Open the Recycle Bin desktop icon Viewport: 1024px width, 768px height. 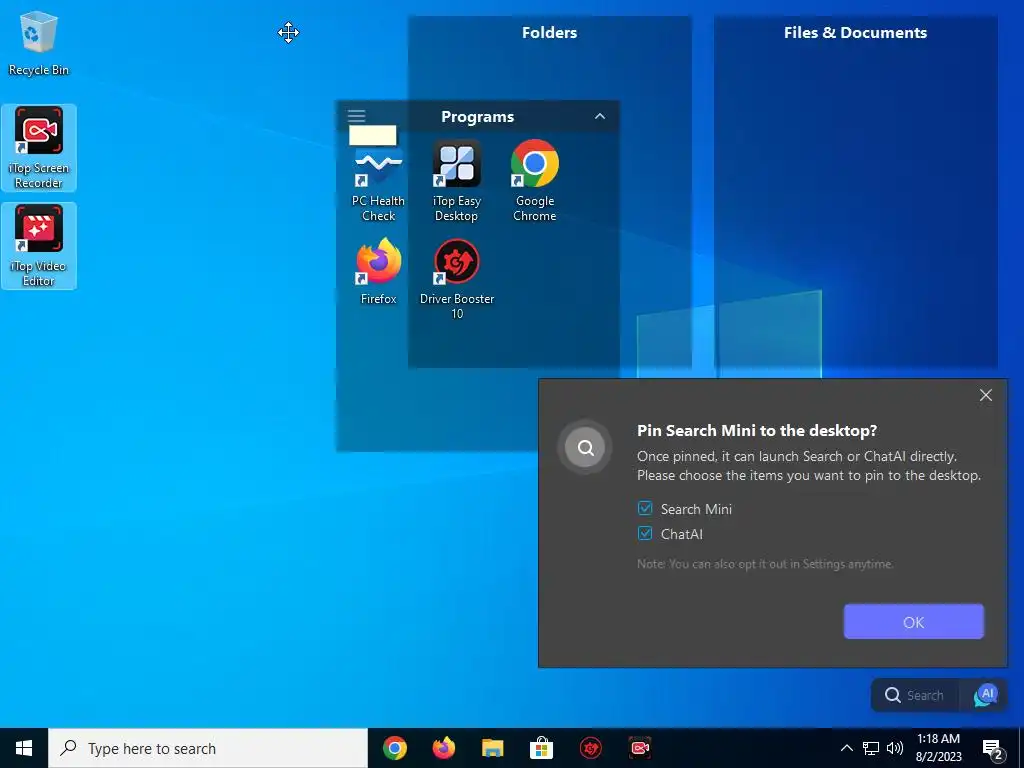click(39, 44)
